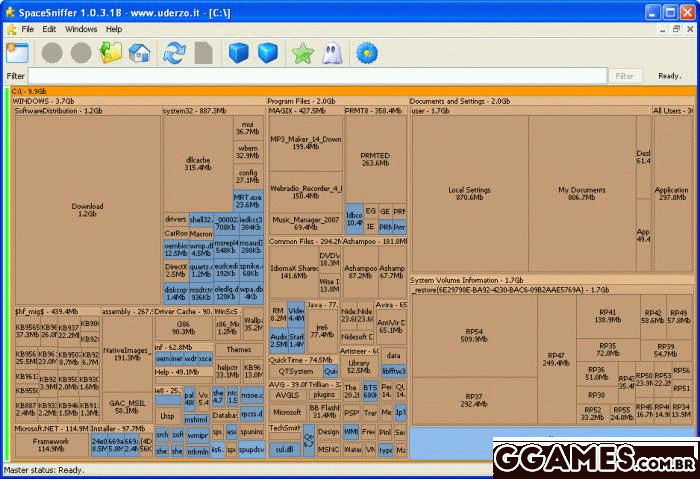Viewport: 700px width, 479px height.
Task: Select the dllcache 315.4Mb folder block
Action: (197, 163)
